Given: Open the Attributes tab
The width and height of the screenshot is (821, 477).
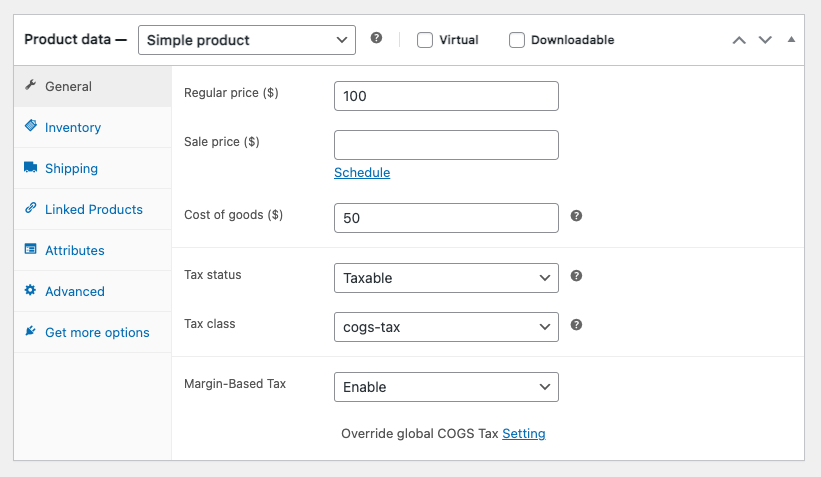Looking at the screenshot, I should 74,250.
